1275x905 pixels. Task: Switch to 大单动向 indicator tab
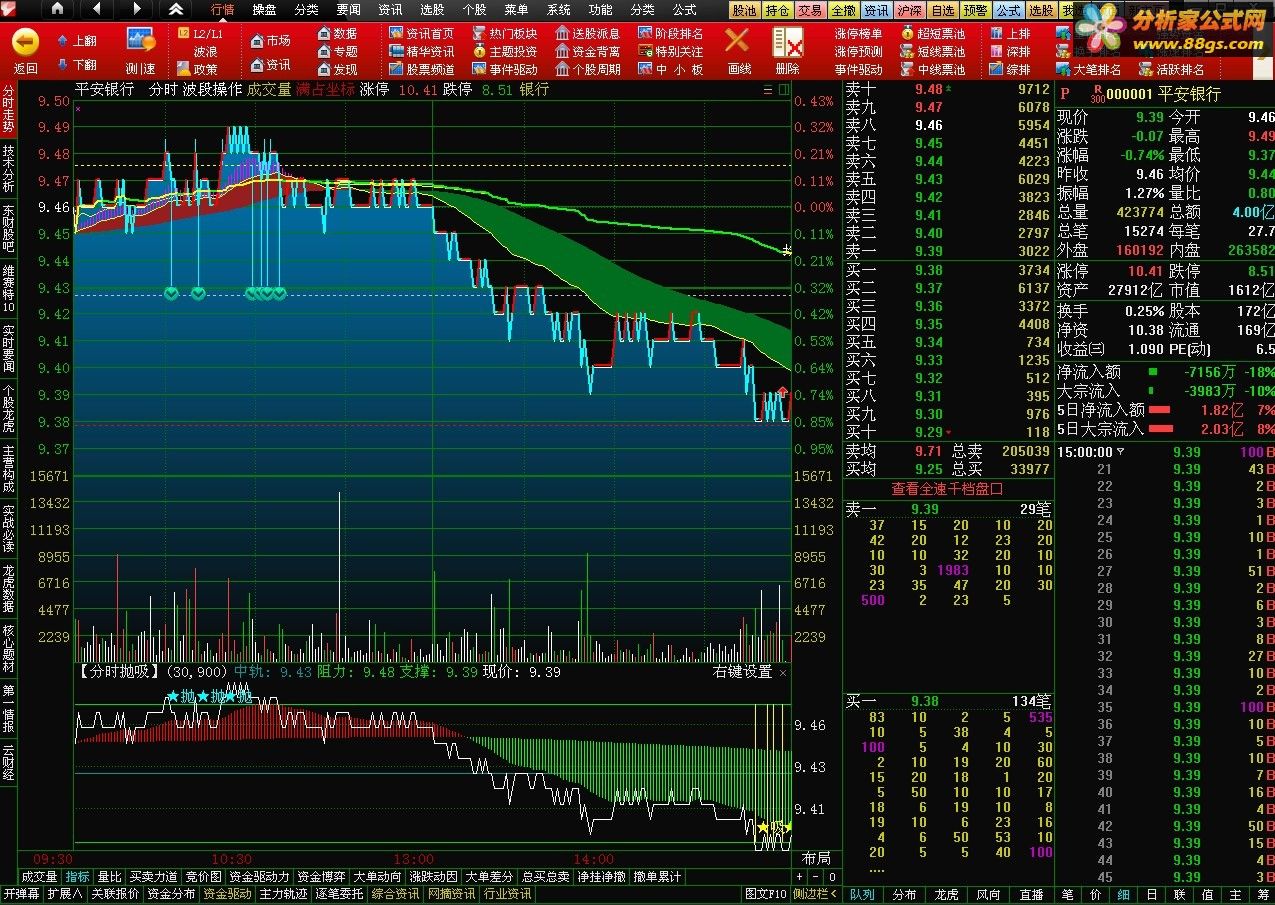point(377,877)
